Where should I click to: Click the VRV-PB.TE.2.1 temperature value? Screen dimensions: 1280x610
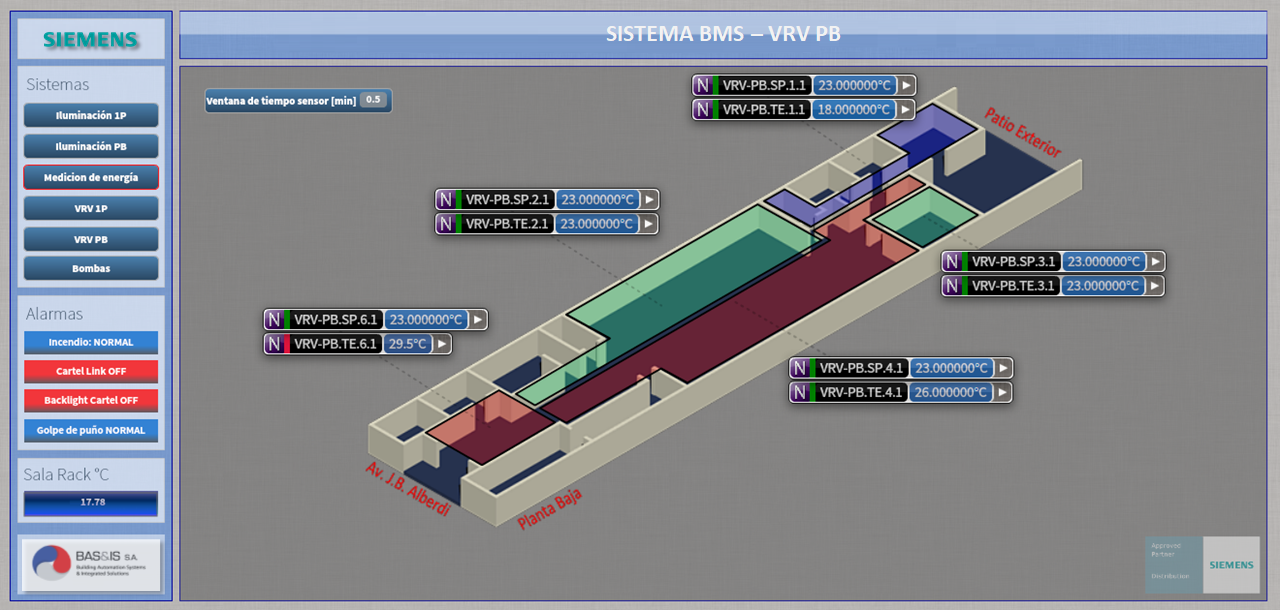pos(597,223)
